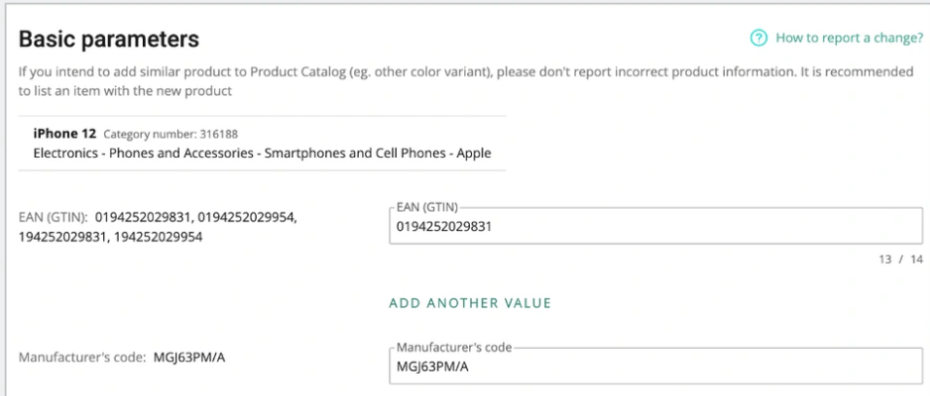The width and height of the screenshot is (930, 396).
Task: Click "Apple" at end of category path
Action: (x=474, y=153)
